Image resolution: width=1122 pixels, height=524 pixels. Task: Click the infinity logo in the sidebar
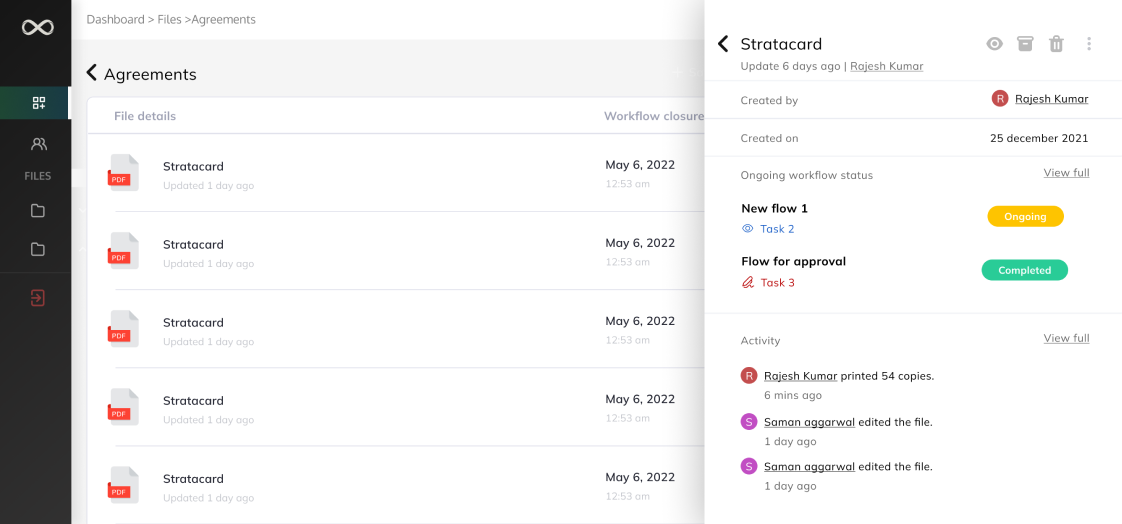38,28
